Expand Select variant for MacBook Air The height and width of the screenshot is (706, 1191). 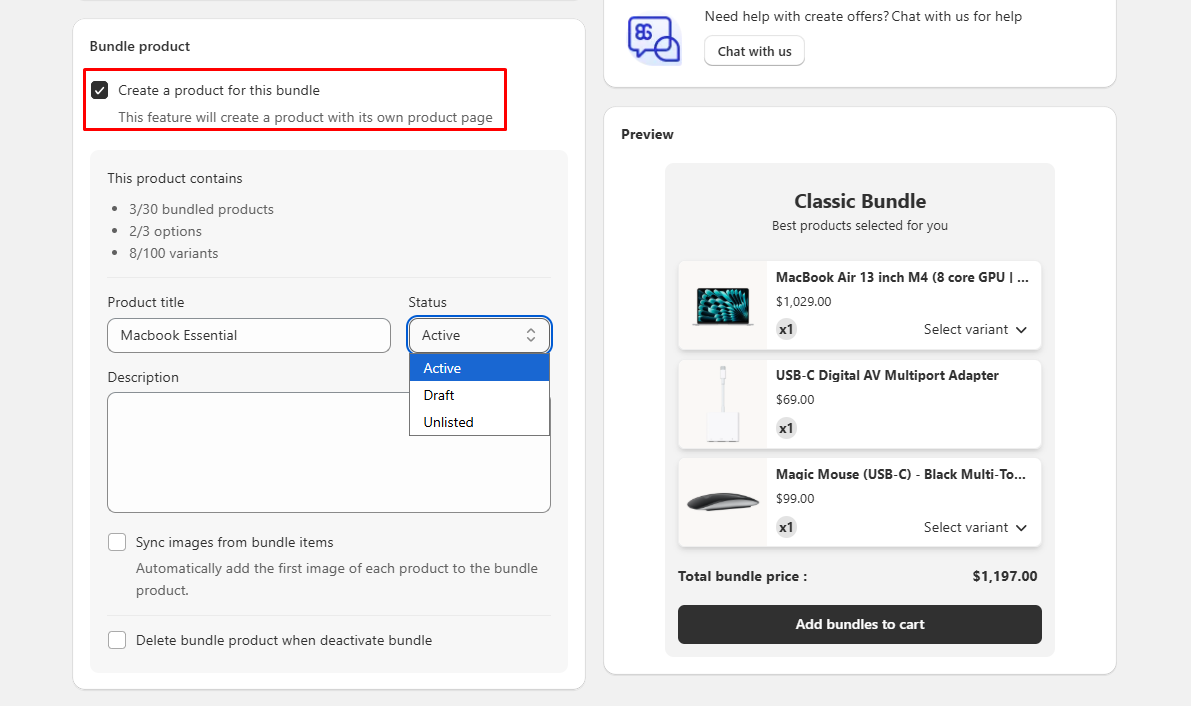[x=975, y=329]
